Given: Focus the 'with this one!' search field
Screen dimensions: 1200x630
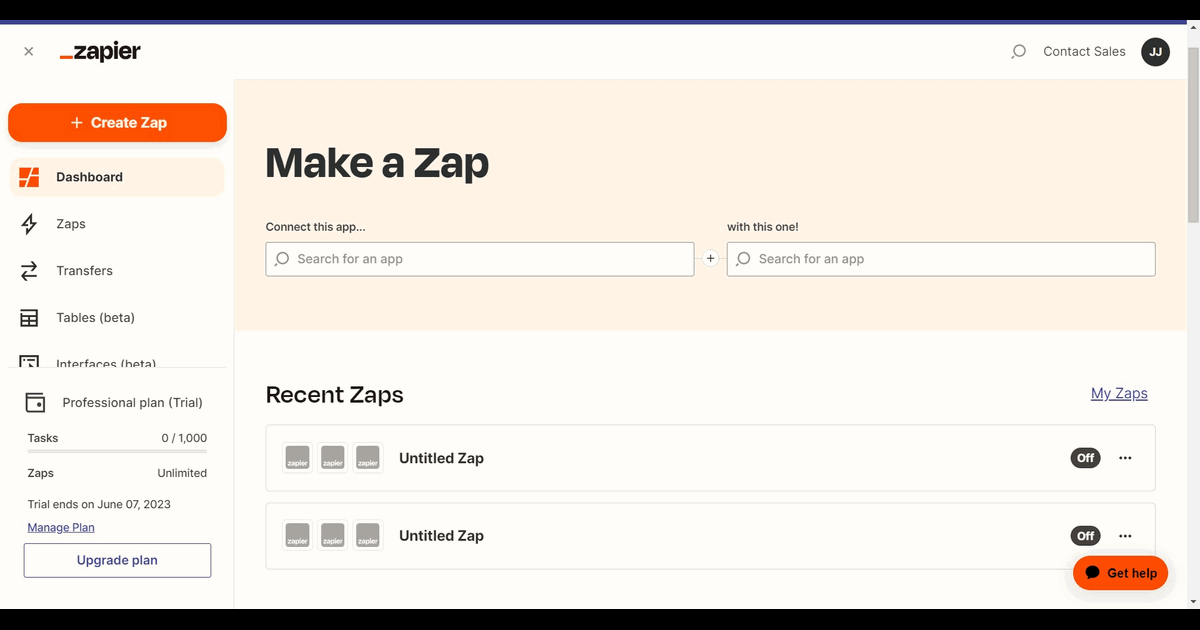Looking at the screenshot, I should (x=941, y=259).
